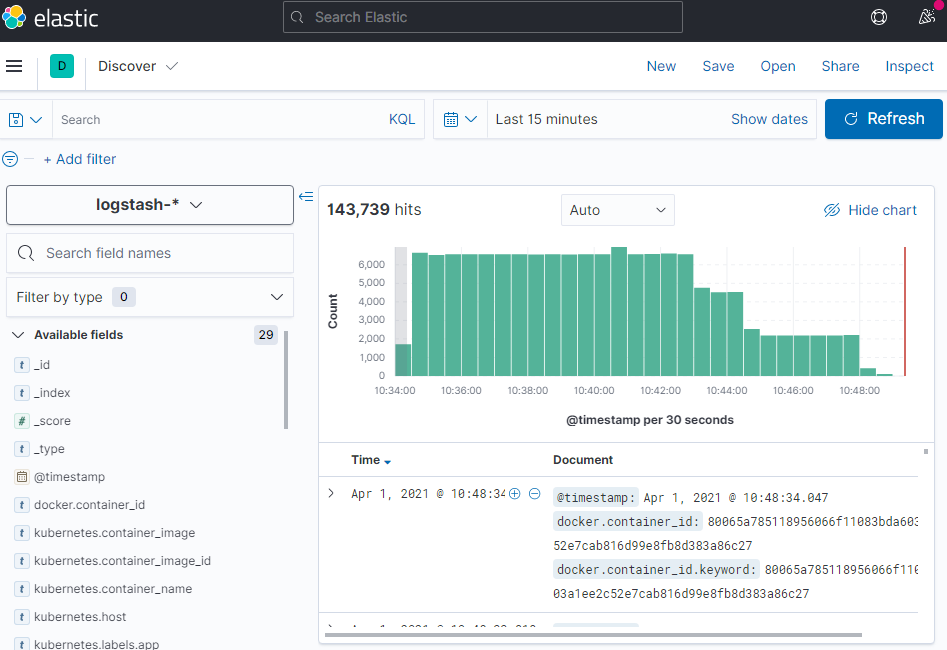Open the logstash-* index pattern dropdown

150,204
